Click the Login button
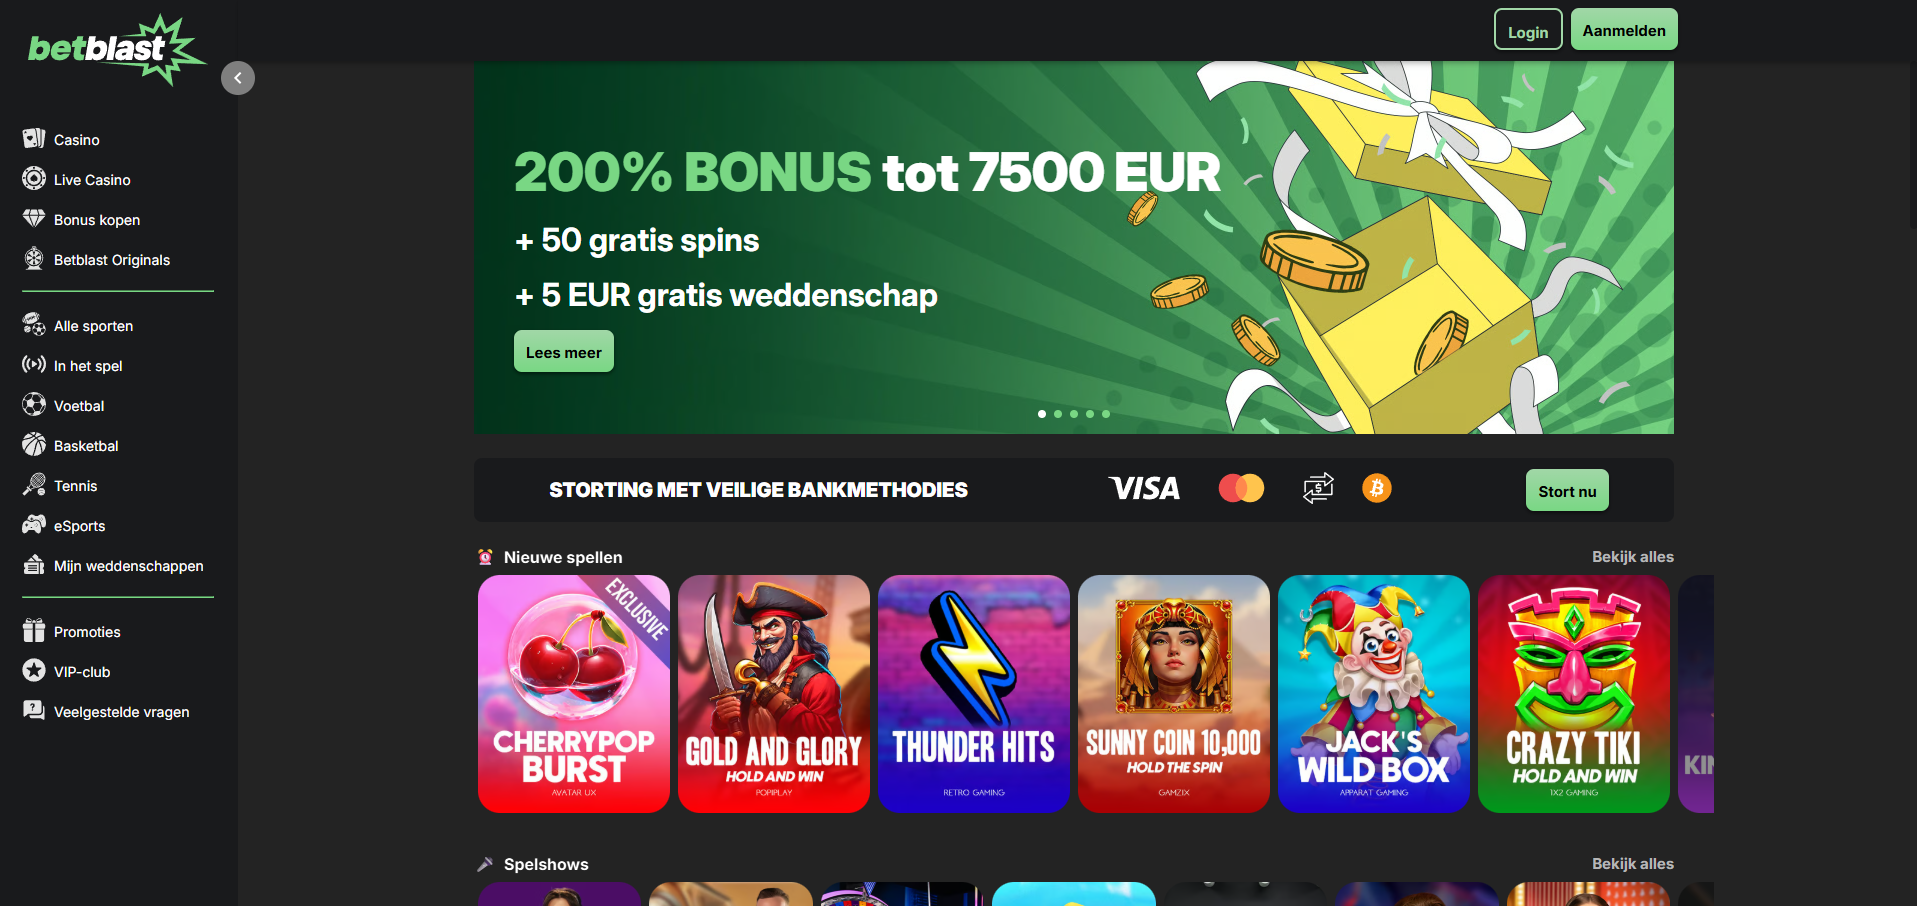Screen dimensions: 1917x906 point(1528,31)
